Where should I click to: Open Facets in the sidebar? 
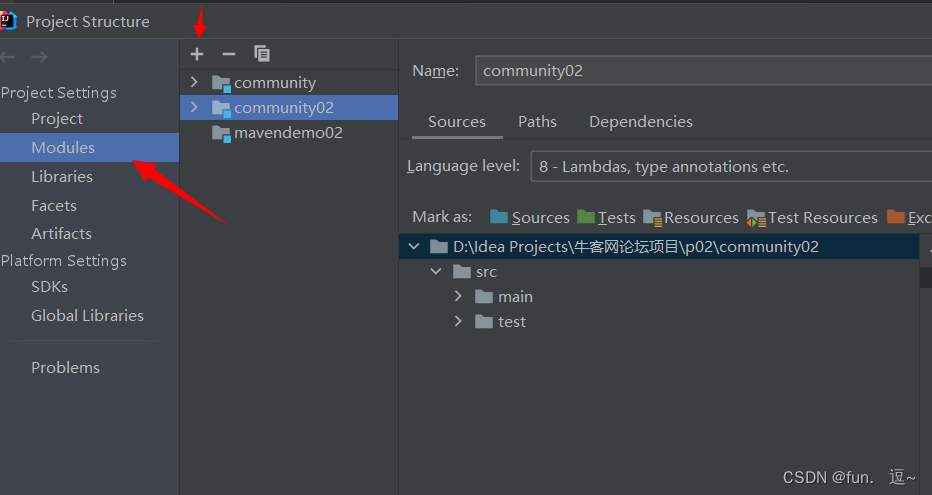(x=54, y=206)
